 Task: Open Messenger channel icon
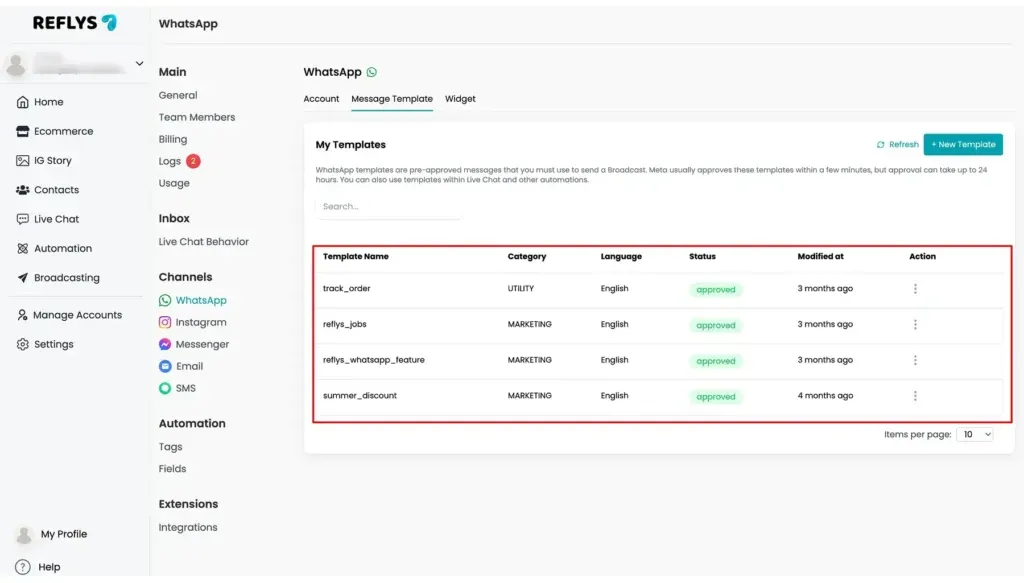point(165,344)
